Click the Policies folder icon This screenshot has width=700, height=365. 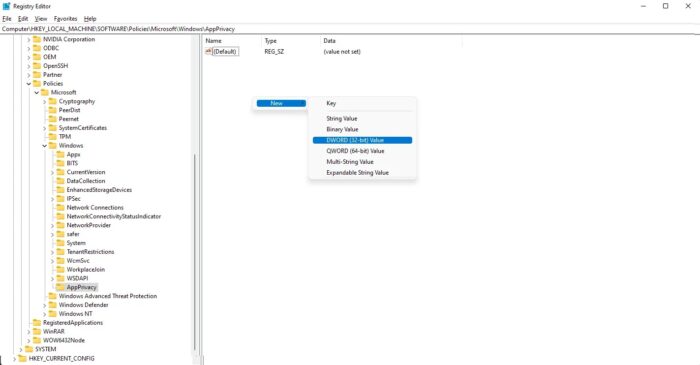(37, 83)
